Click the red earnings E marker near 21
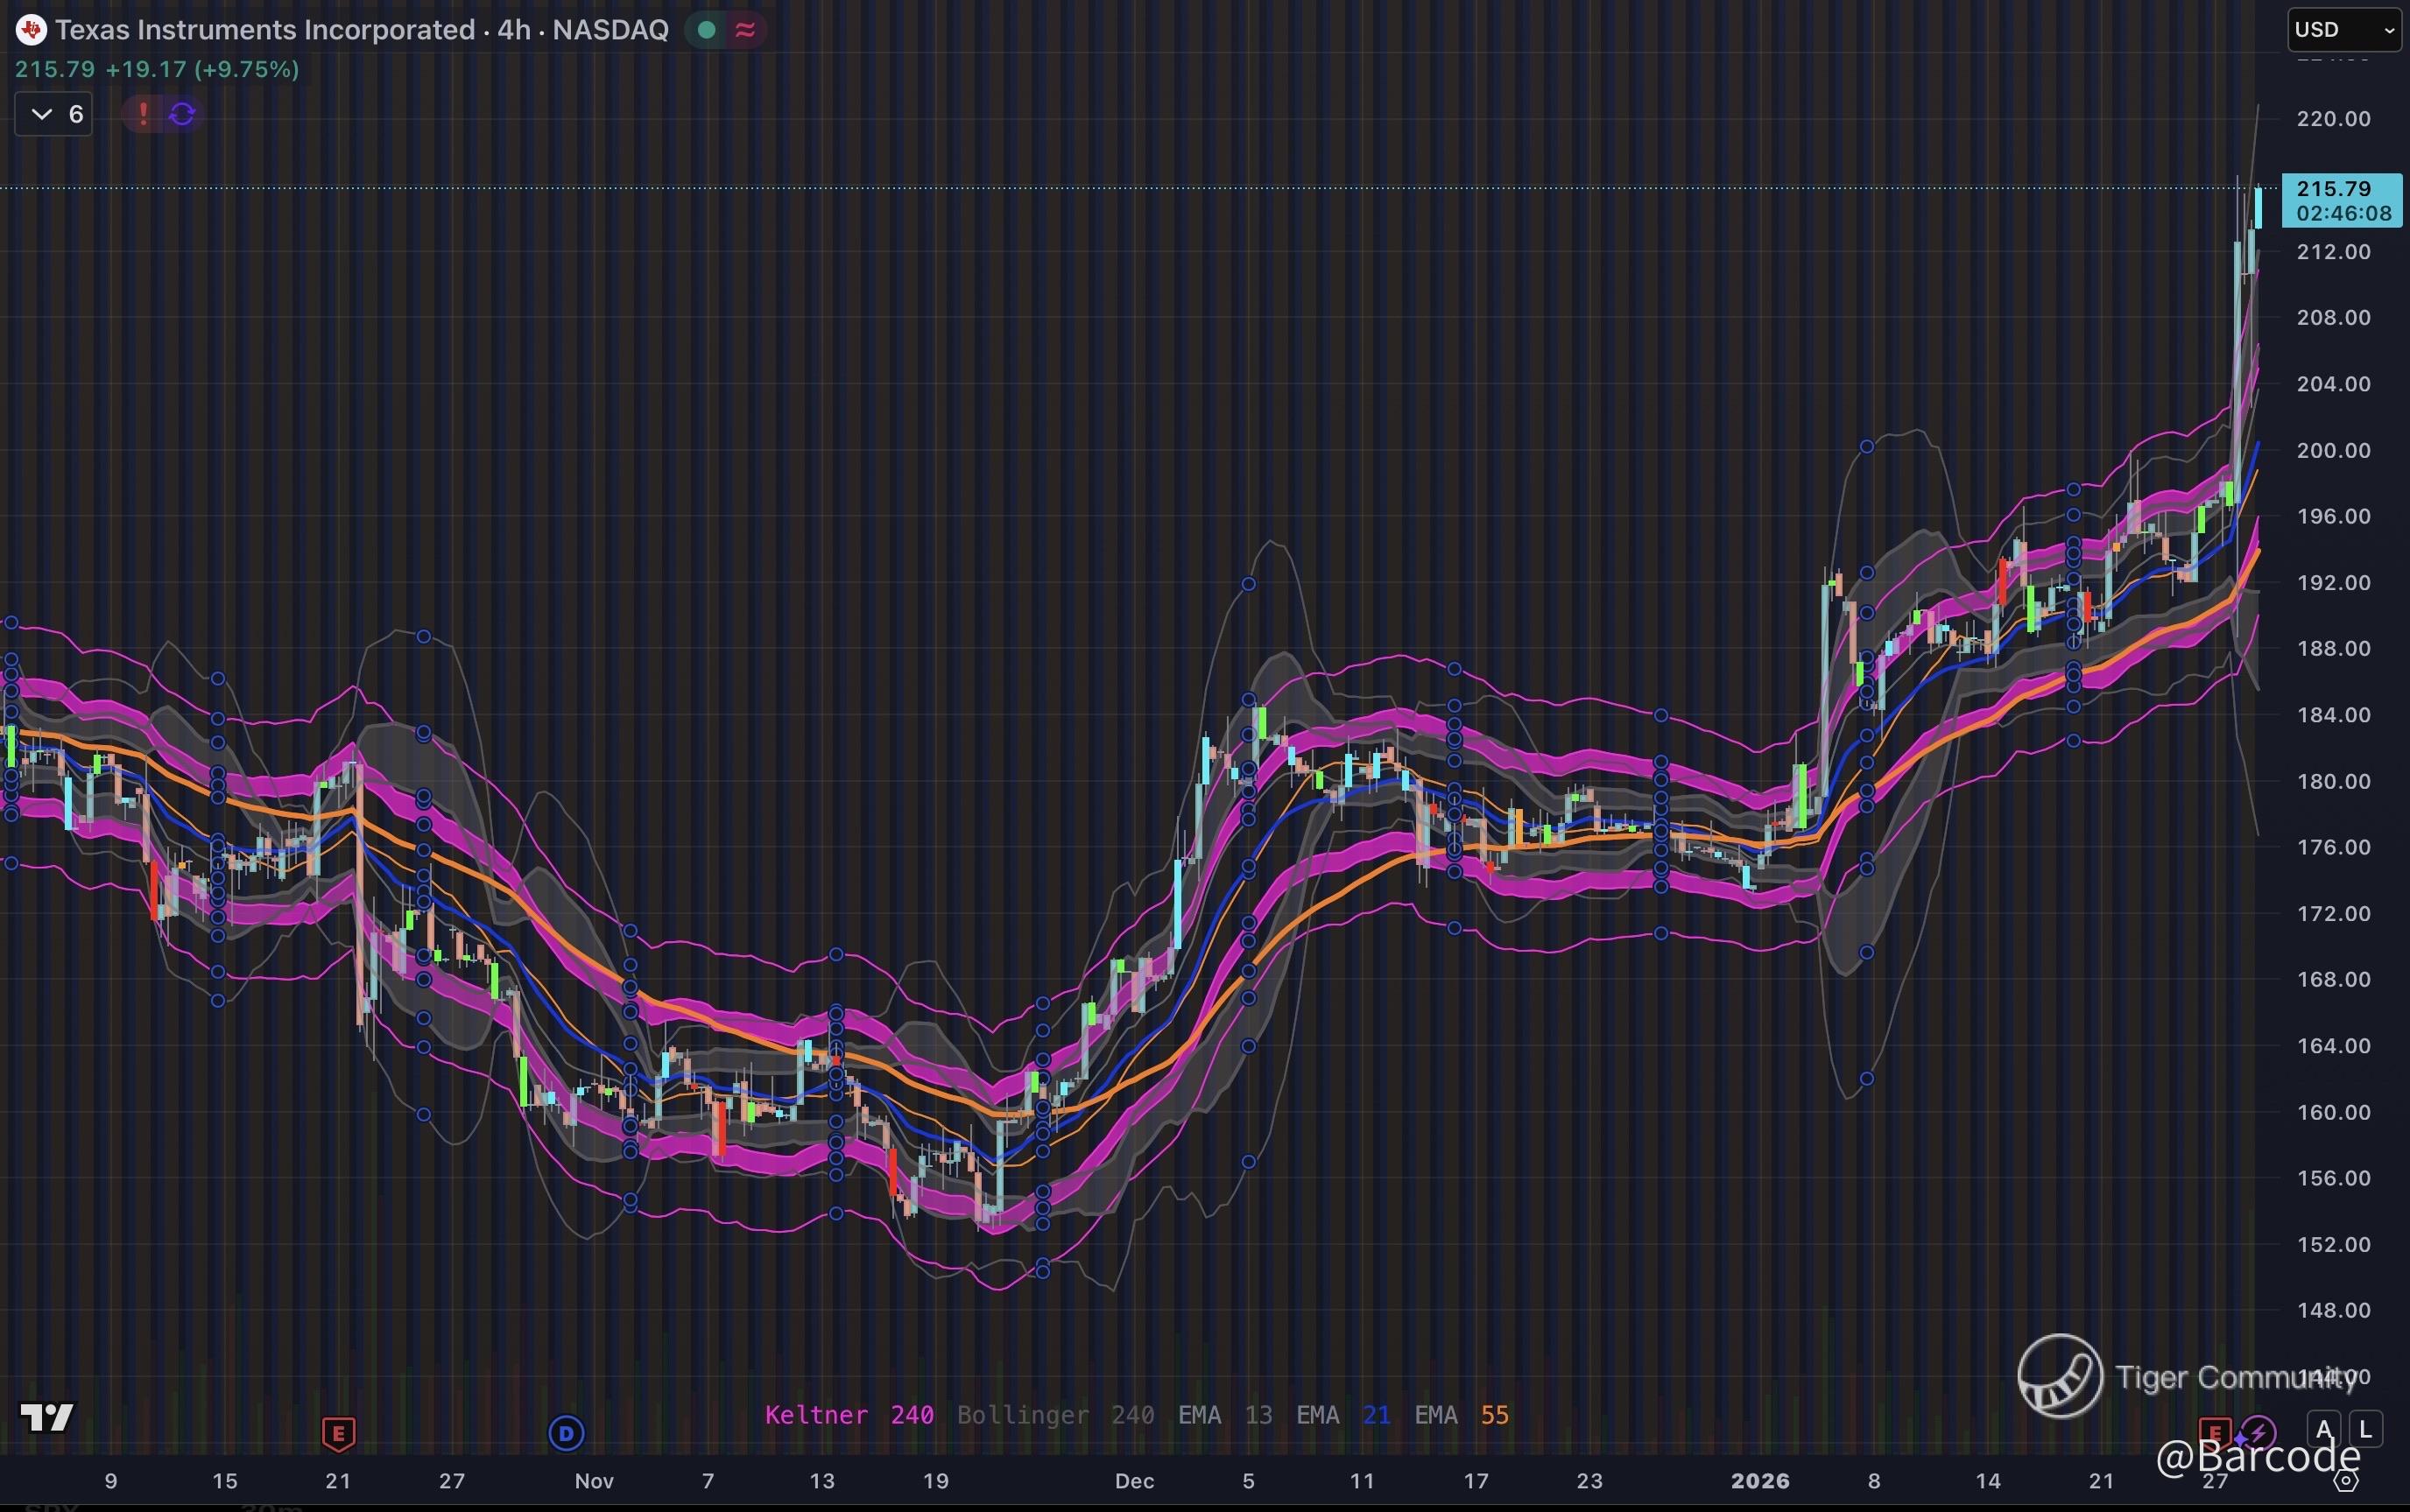Image resolution: width=2410 pixels, height=1512 pixels. click(x=338, y=1434)
